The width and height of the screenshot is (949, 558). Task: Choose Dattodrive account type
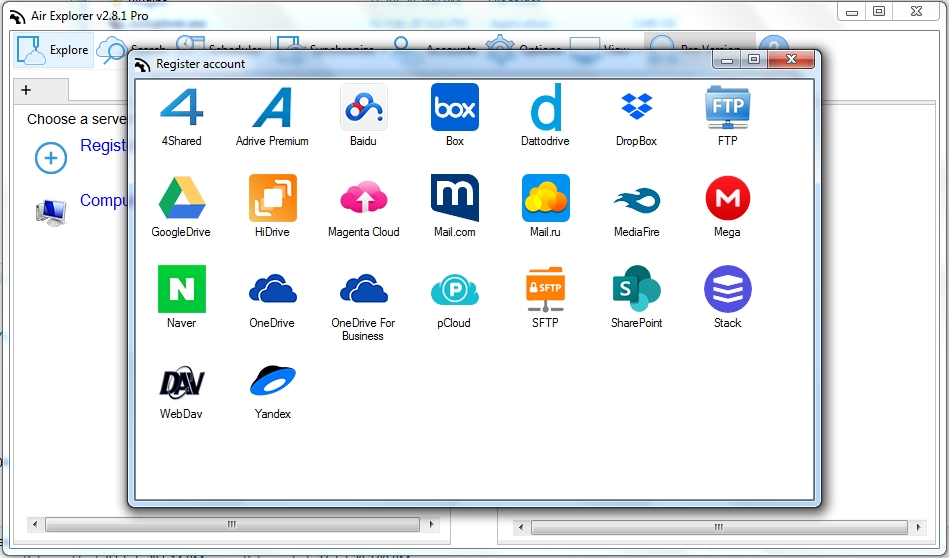[545, 107]
